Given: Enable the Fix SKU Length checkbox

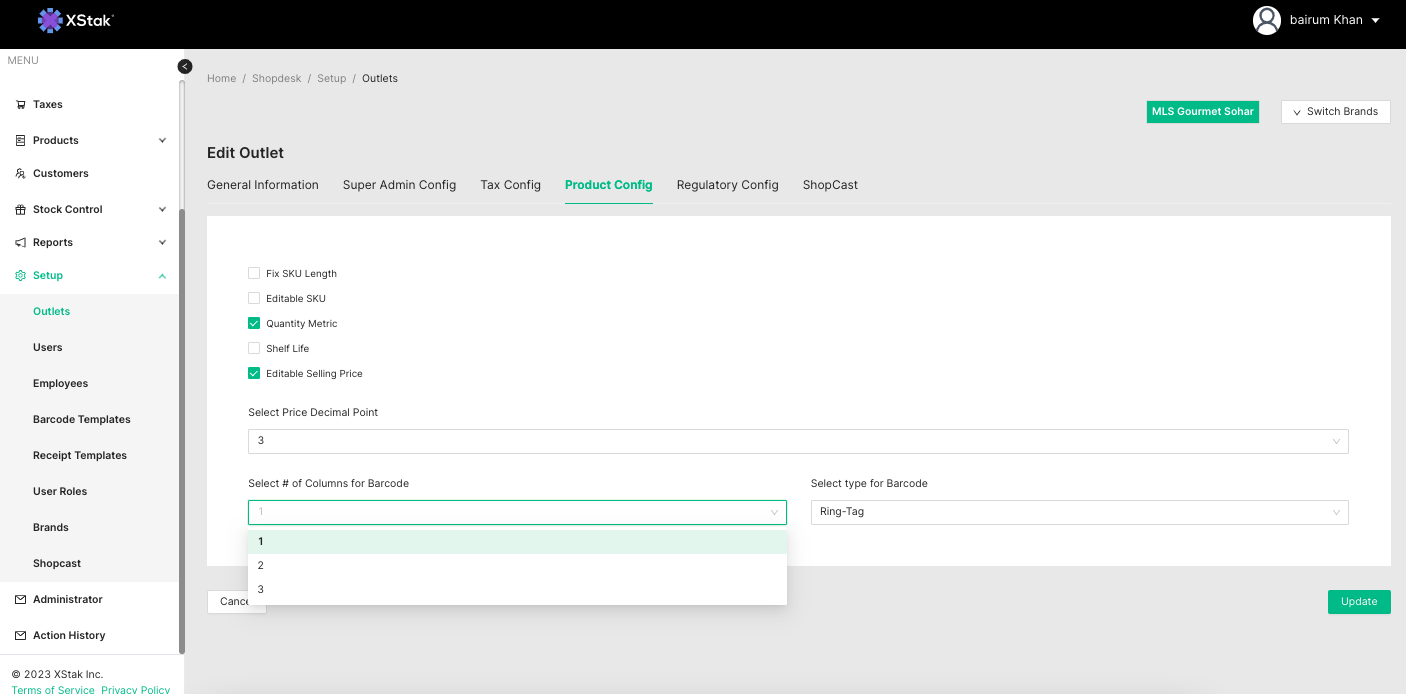Looking at the screenshot, I should click(254, 273).
